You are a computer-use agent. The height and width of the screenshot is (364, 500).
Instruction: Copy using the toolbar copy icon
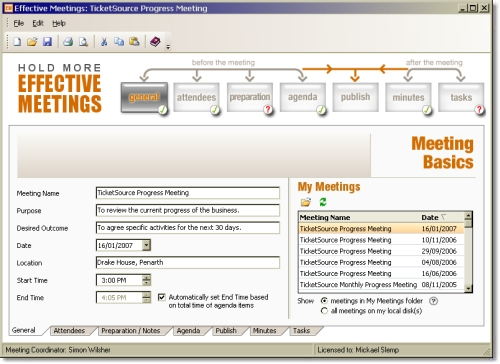point(119,42)
